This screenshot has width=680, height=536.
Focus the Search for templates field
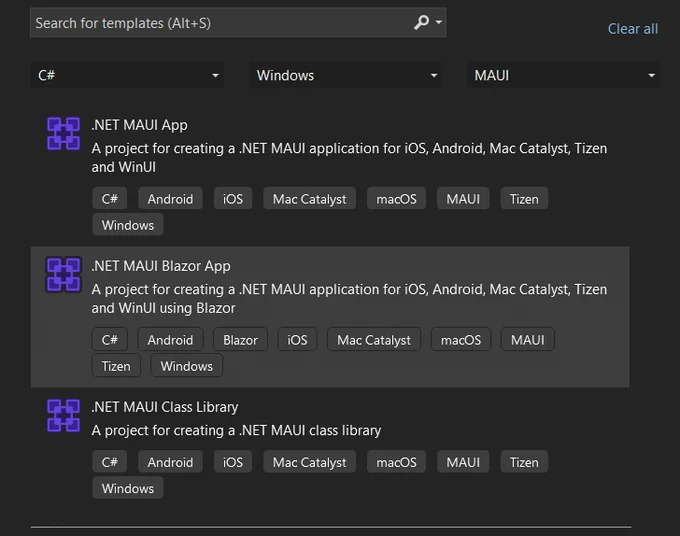238,23
